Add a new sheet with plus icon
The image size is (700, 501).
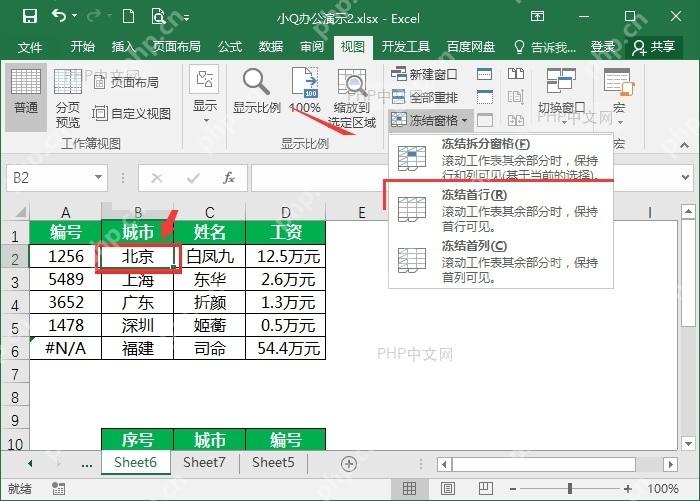pyautogui.click(x=349, y=464)
